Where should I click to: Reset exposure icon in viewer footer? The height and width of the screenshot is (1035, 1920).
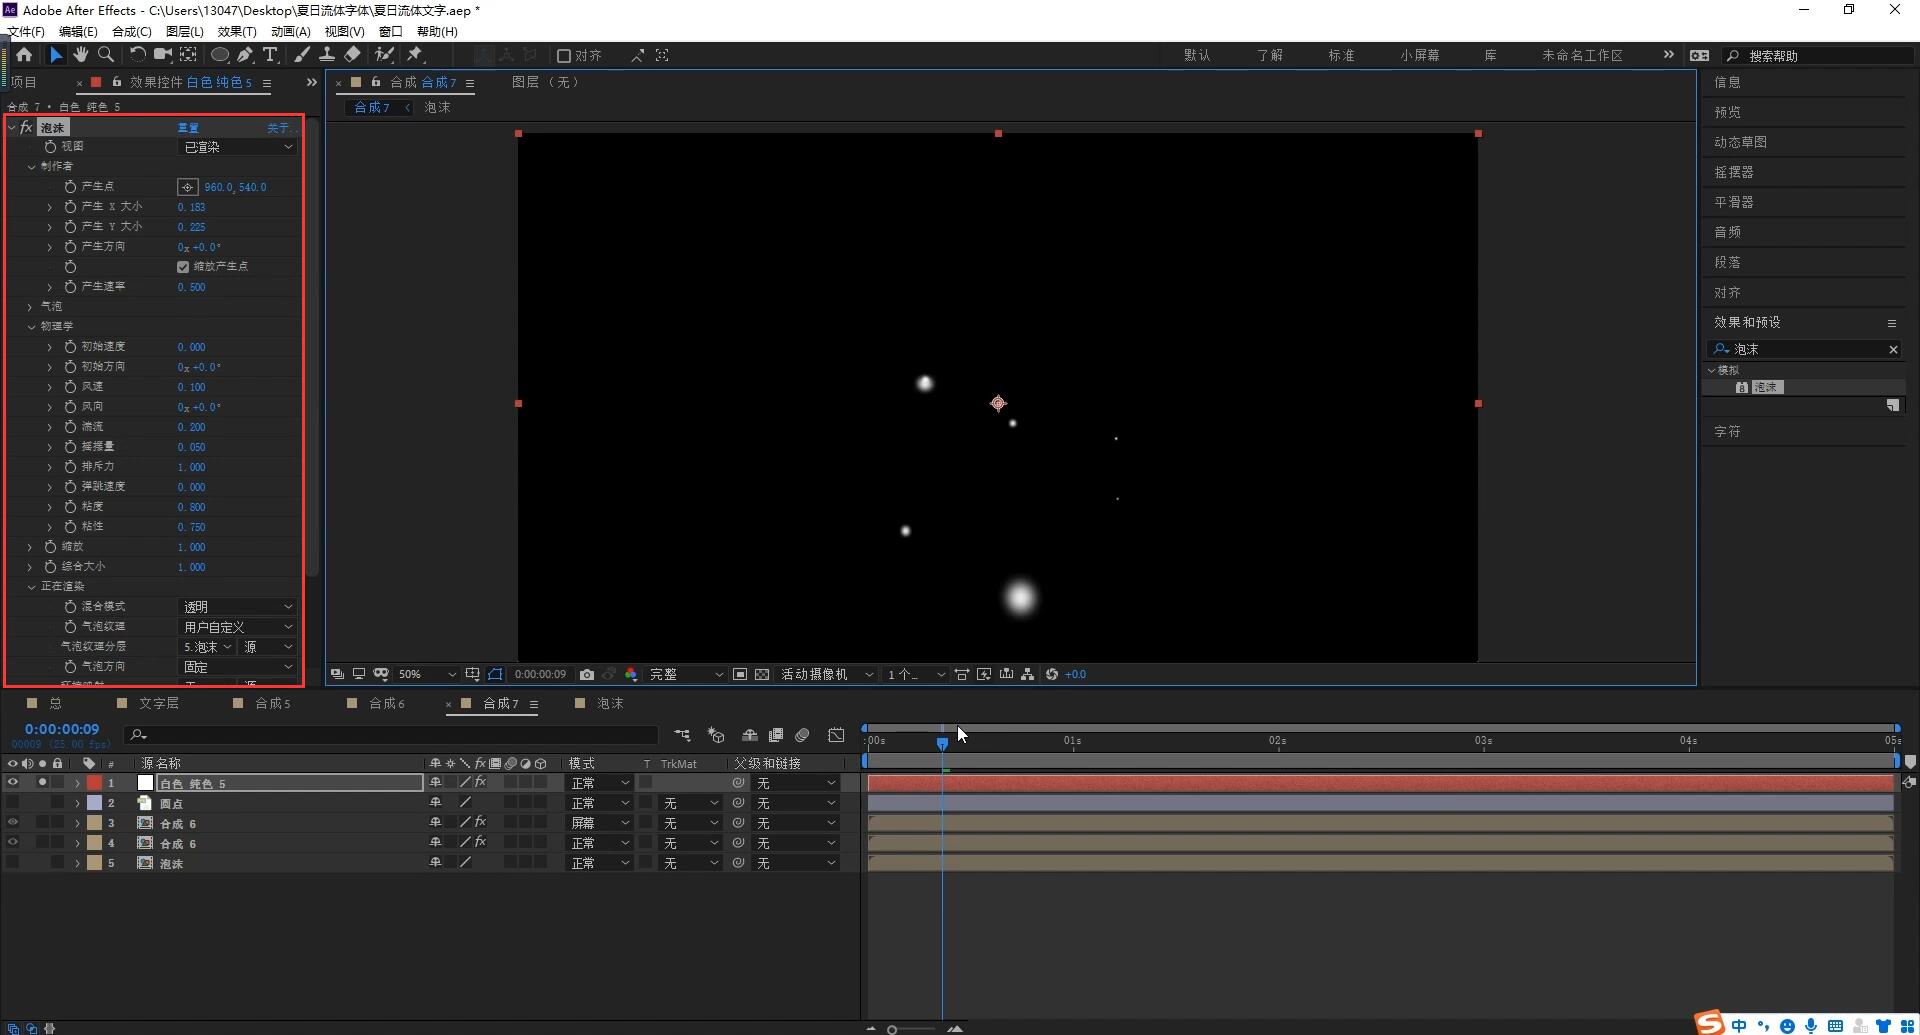click(1052, 675)
